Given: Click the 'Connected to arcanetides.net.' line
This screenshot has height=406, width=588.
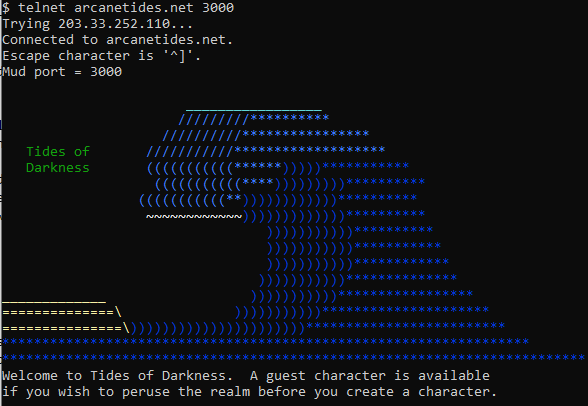Looking at the screenshot, I should [x=117, y=40].
